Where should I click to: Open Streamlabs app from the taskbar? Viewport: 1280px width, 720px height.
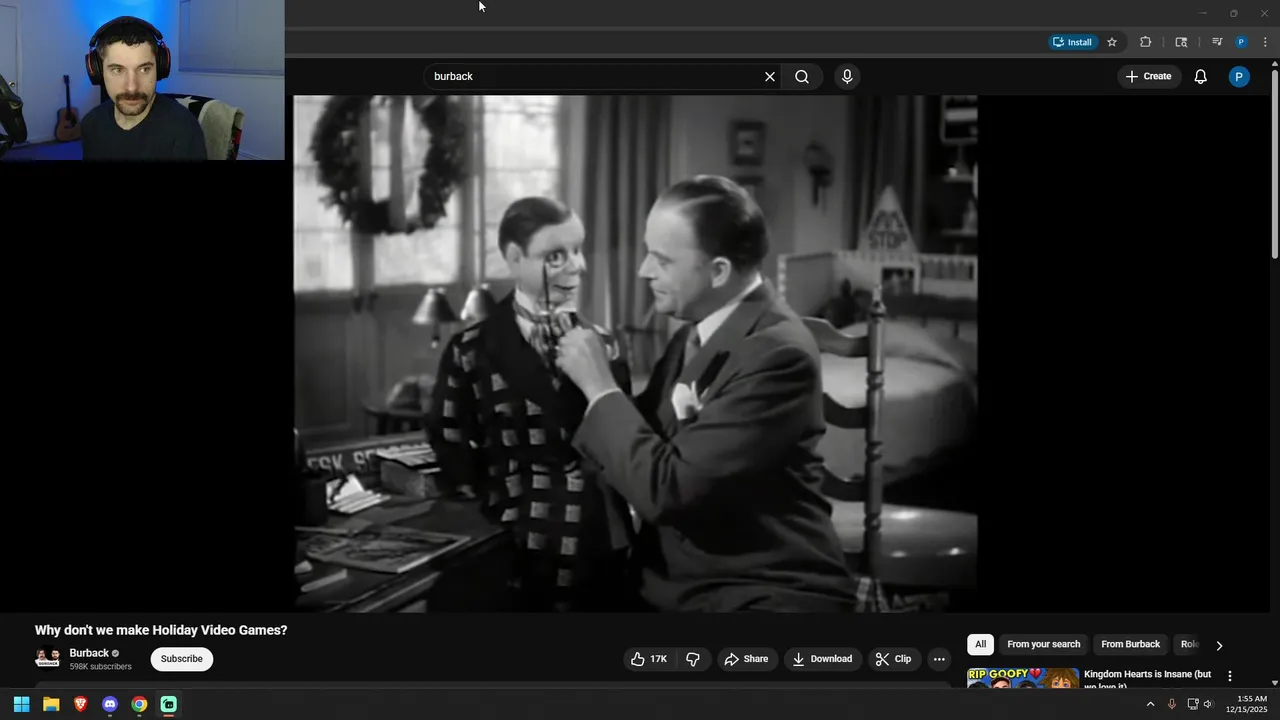[169, 704]
